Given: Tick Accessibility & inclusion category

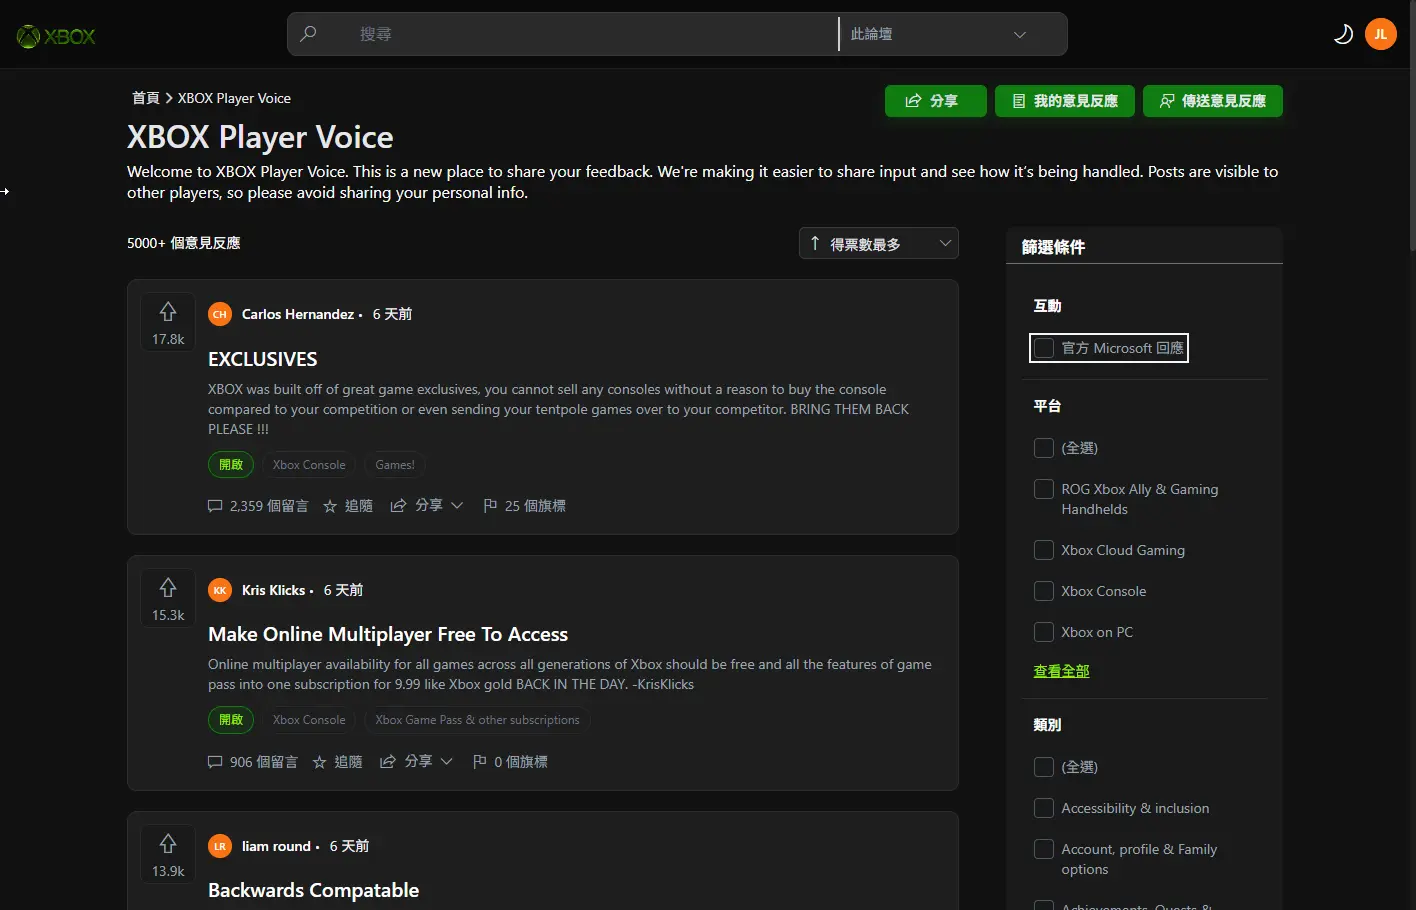Looking at the screenshot, I should [1044, 808].
